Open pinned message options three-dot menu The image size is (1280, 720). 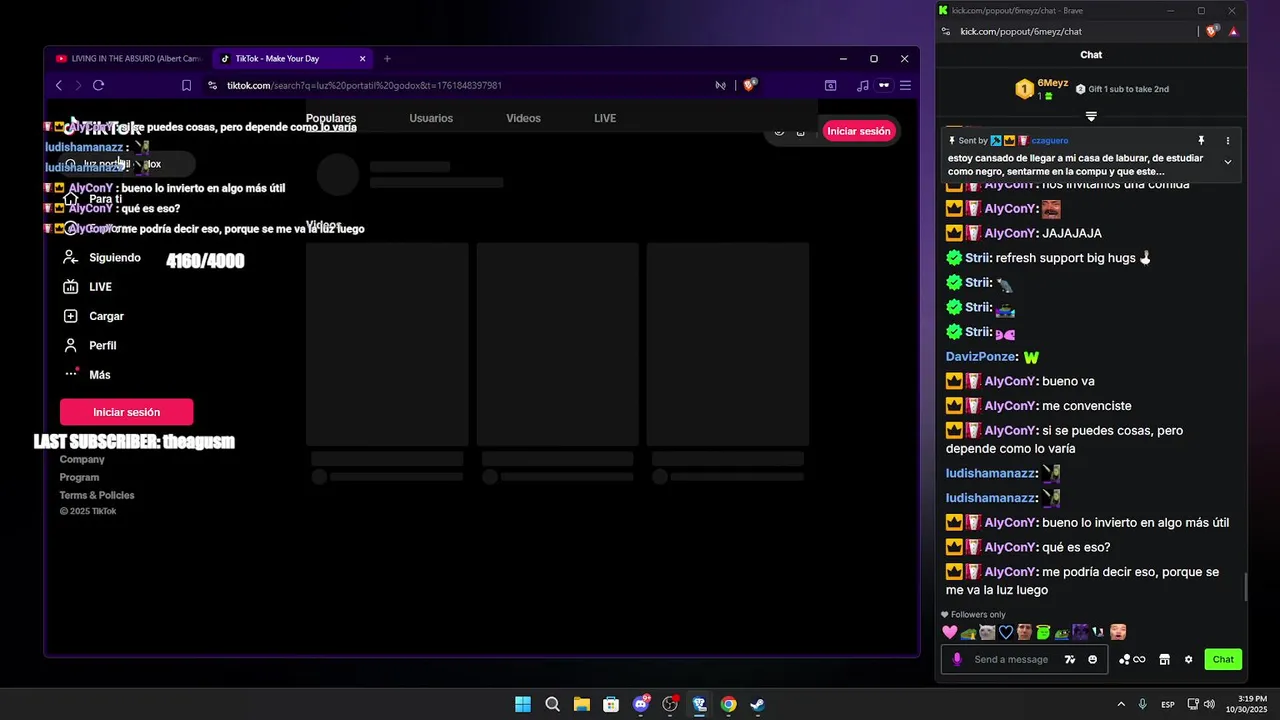1228,141
